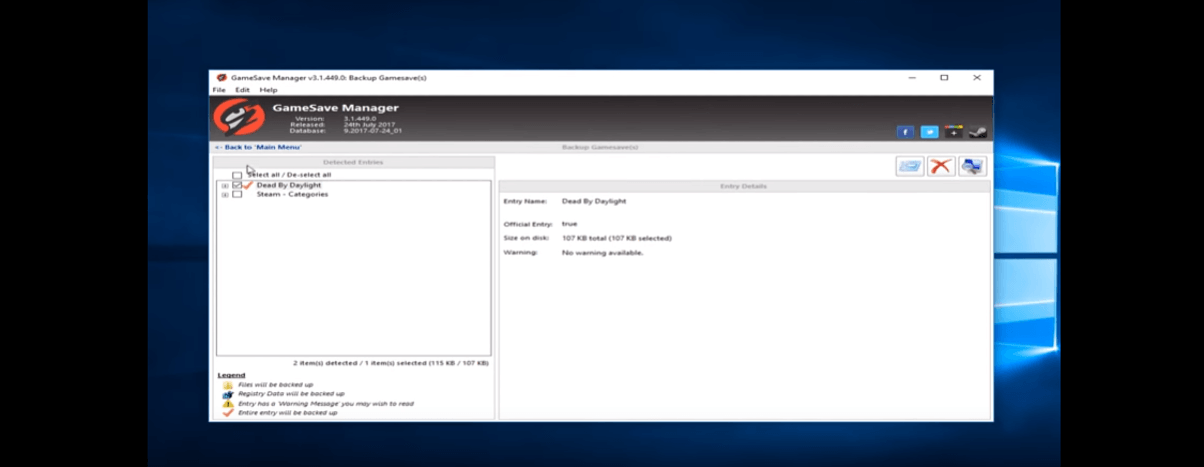This screenshot has height=467, width=1204.
Task: Select the Dead By Daylight entry
Action: tap(288, 185)
